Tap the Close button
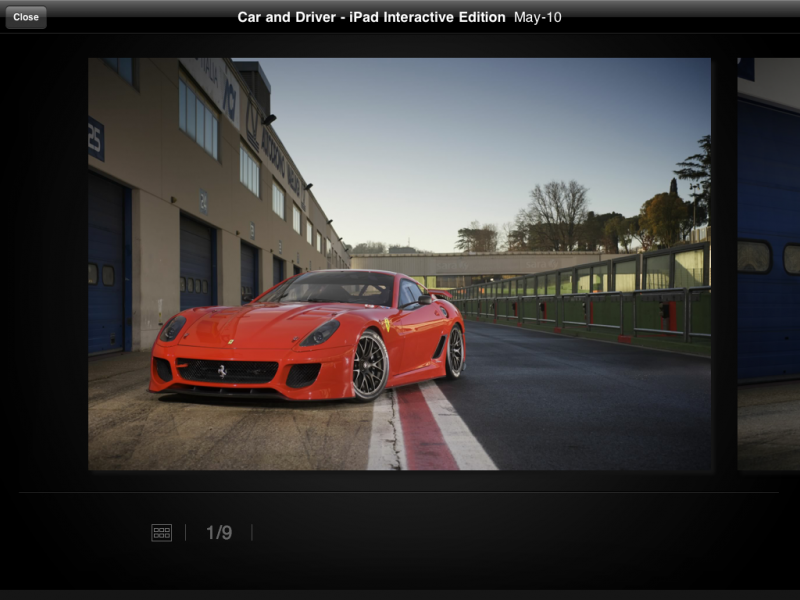800x600 pixels. (x=26, y=17)
